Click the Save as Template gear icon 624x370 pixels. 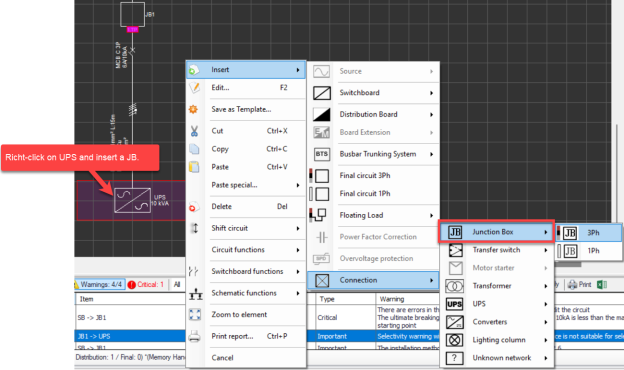[x=193, y=109]
